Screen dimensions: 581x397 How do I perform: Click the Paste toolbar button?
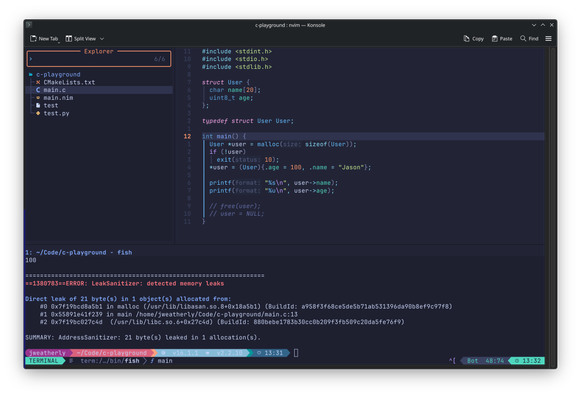tap(502, 39)
